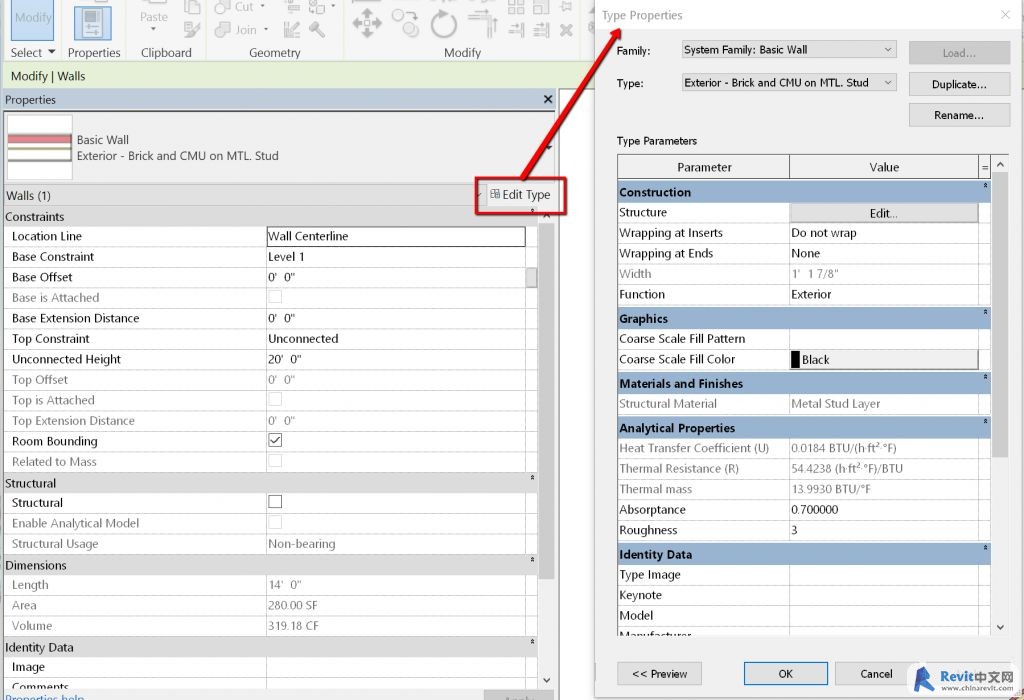
Task: Click the Absorptance value 0.700000
Action: (x=884, y=509)
